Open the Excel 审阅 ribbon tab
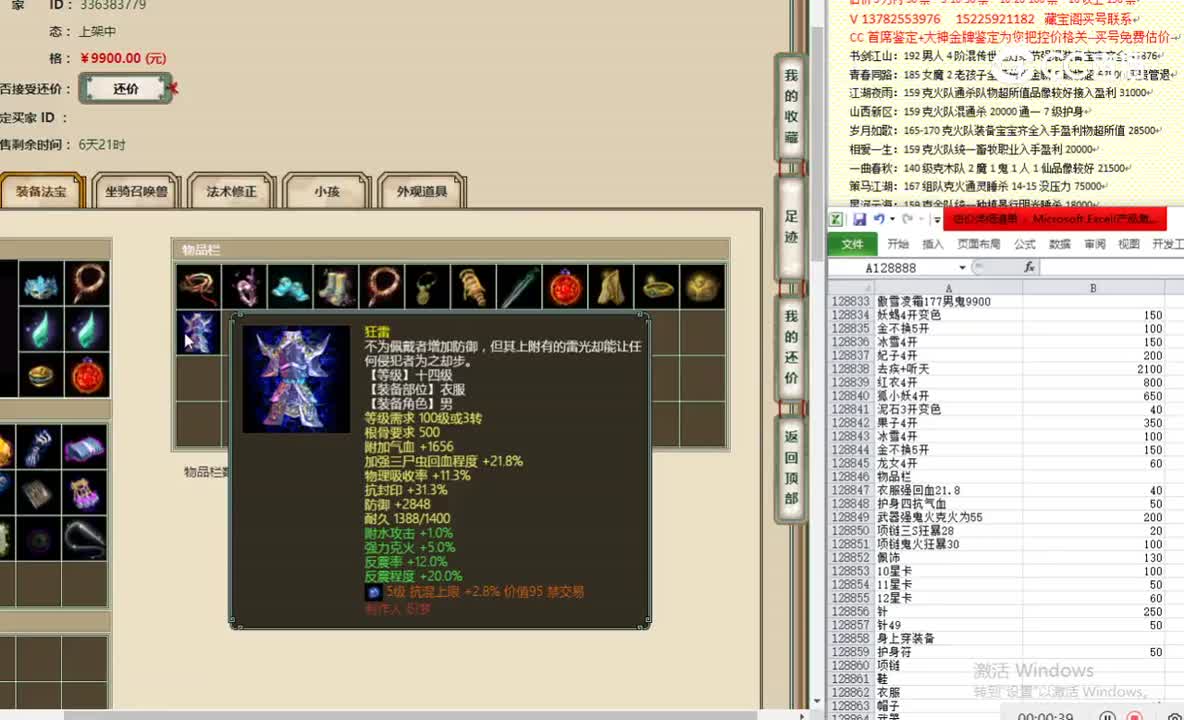Viewport: 1184px width, 720px height. click(1095, 245)
